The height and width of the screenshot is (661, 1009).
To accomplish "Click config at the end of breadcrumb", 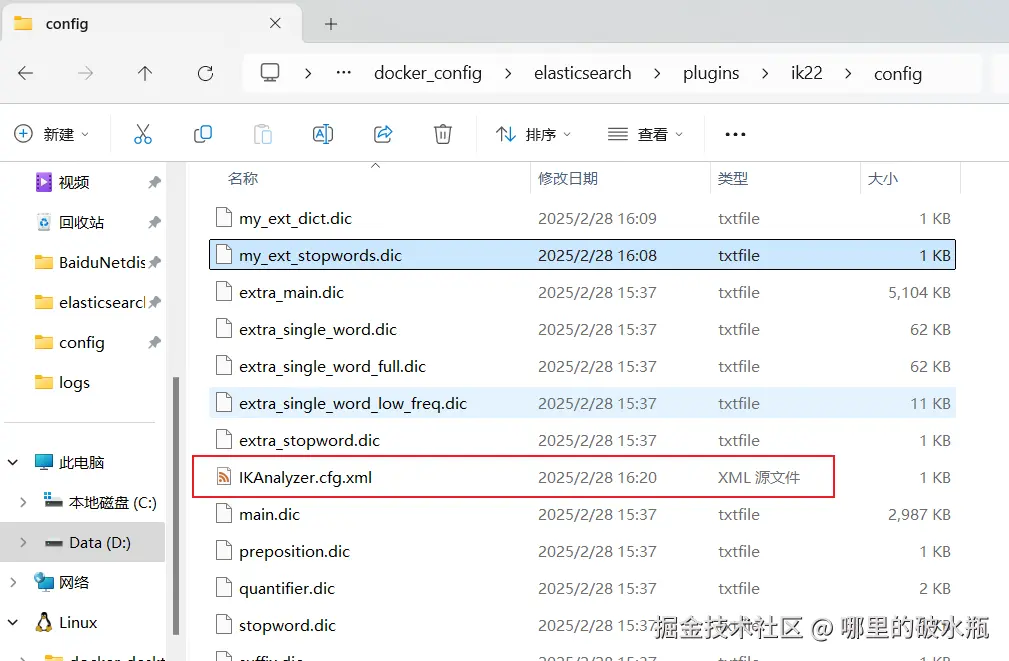I will point(898,74).
